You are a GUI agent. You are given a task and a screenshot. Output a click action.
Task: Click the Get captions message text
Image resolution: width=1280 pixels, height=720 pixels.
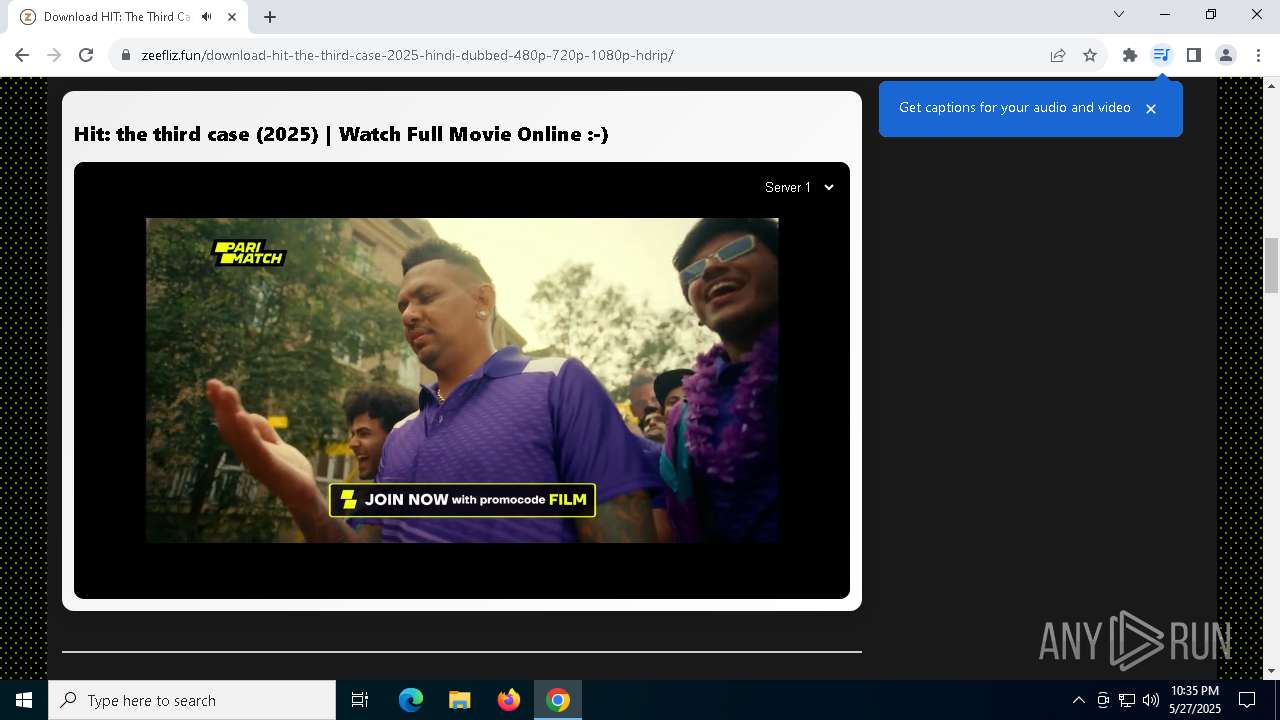tap(1015, 108)
